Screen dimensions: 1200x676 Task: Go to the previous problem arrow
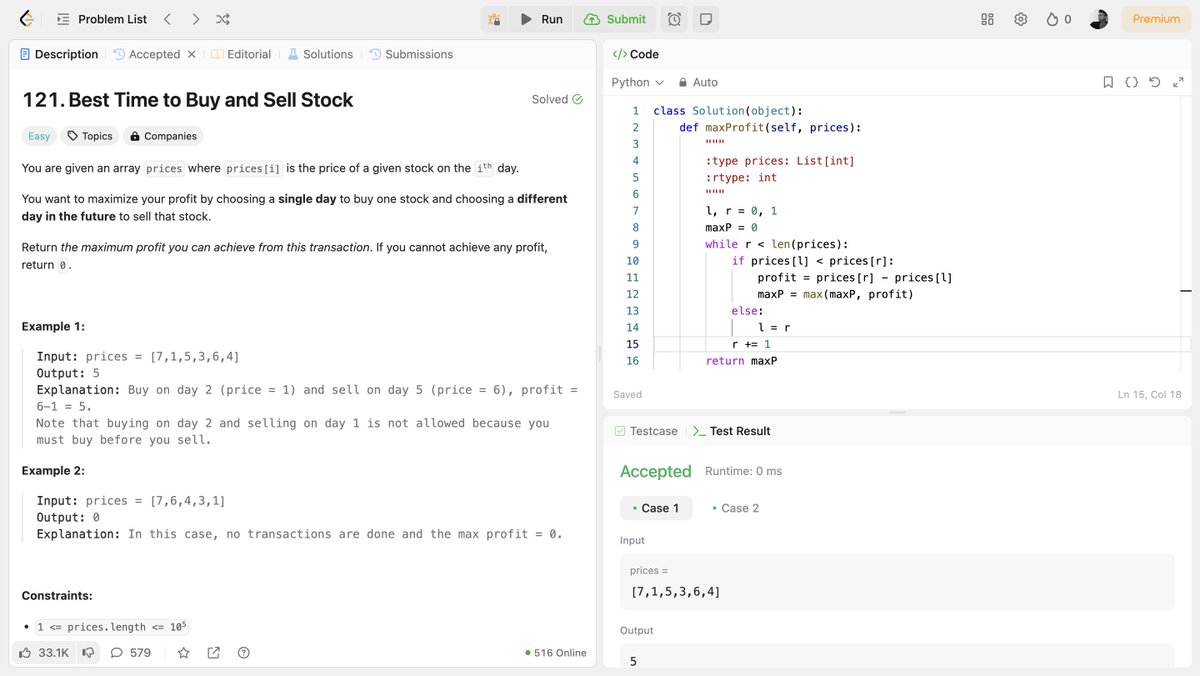tap(168, 19)
